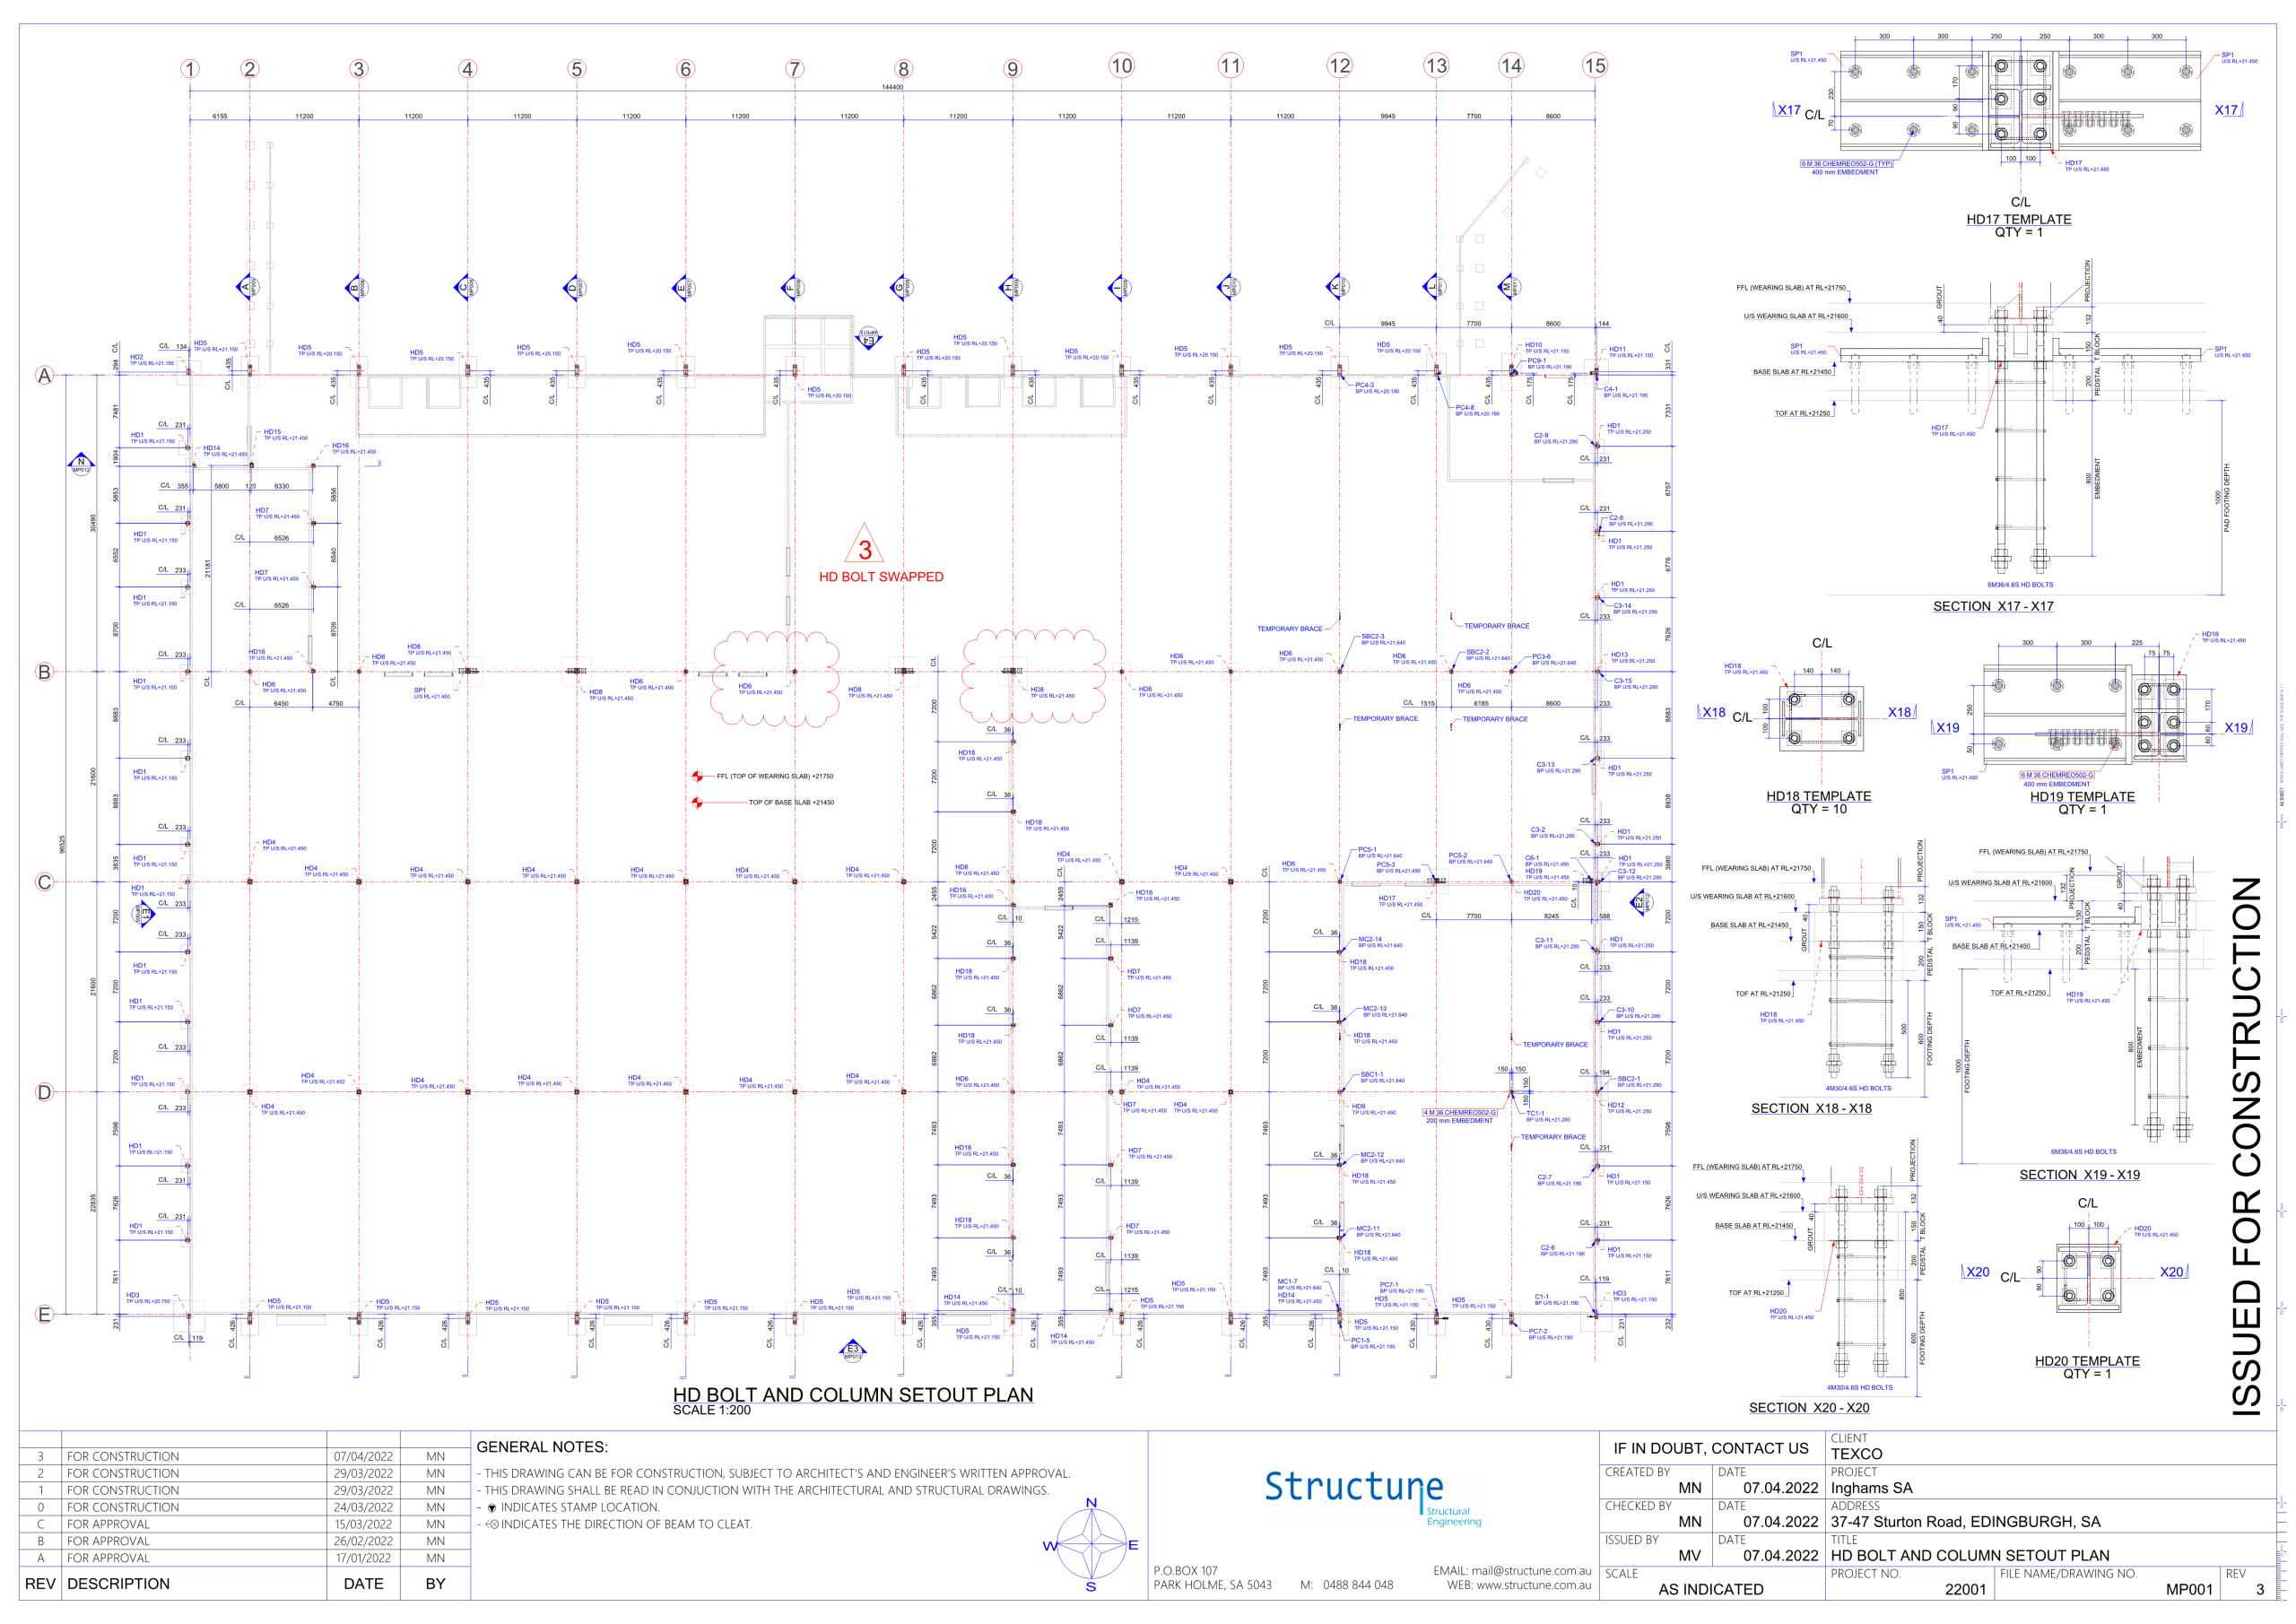Select 'INDICATES STAMP LOCATION.' note

(x=580, y=1508)
